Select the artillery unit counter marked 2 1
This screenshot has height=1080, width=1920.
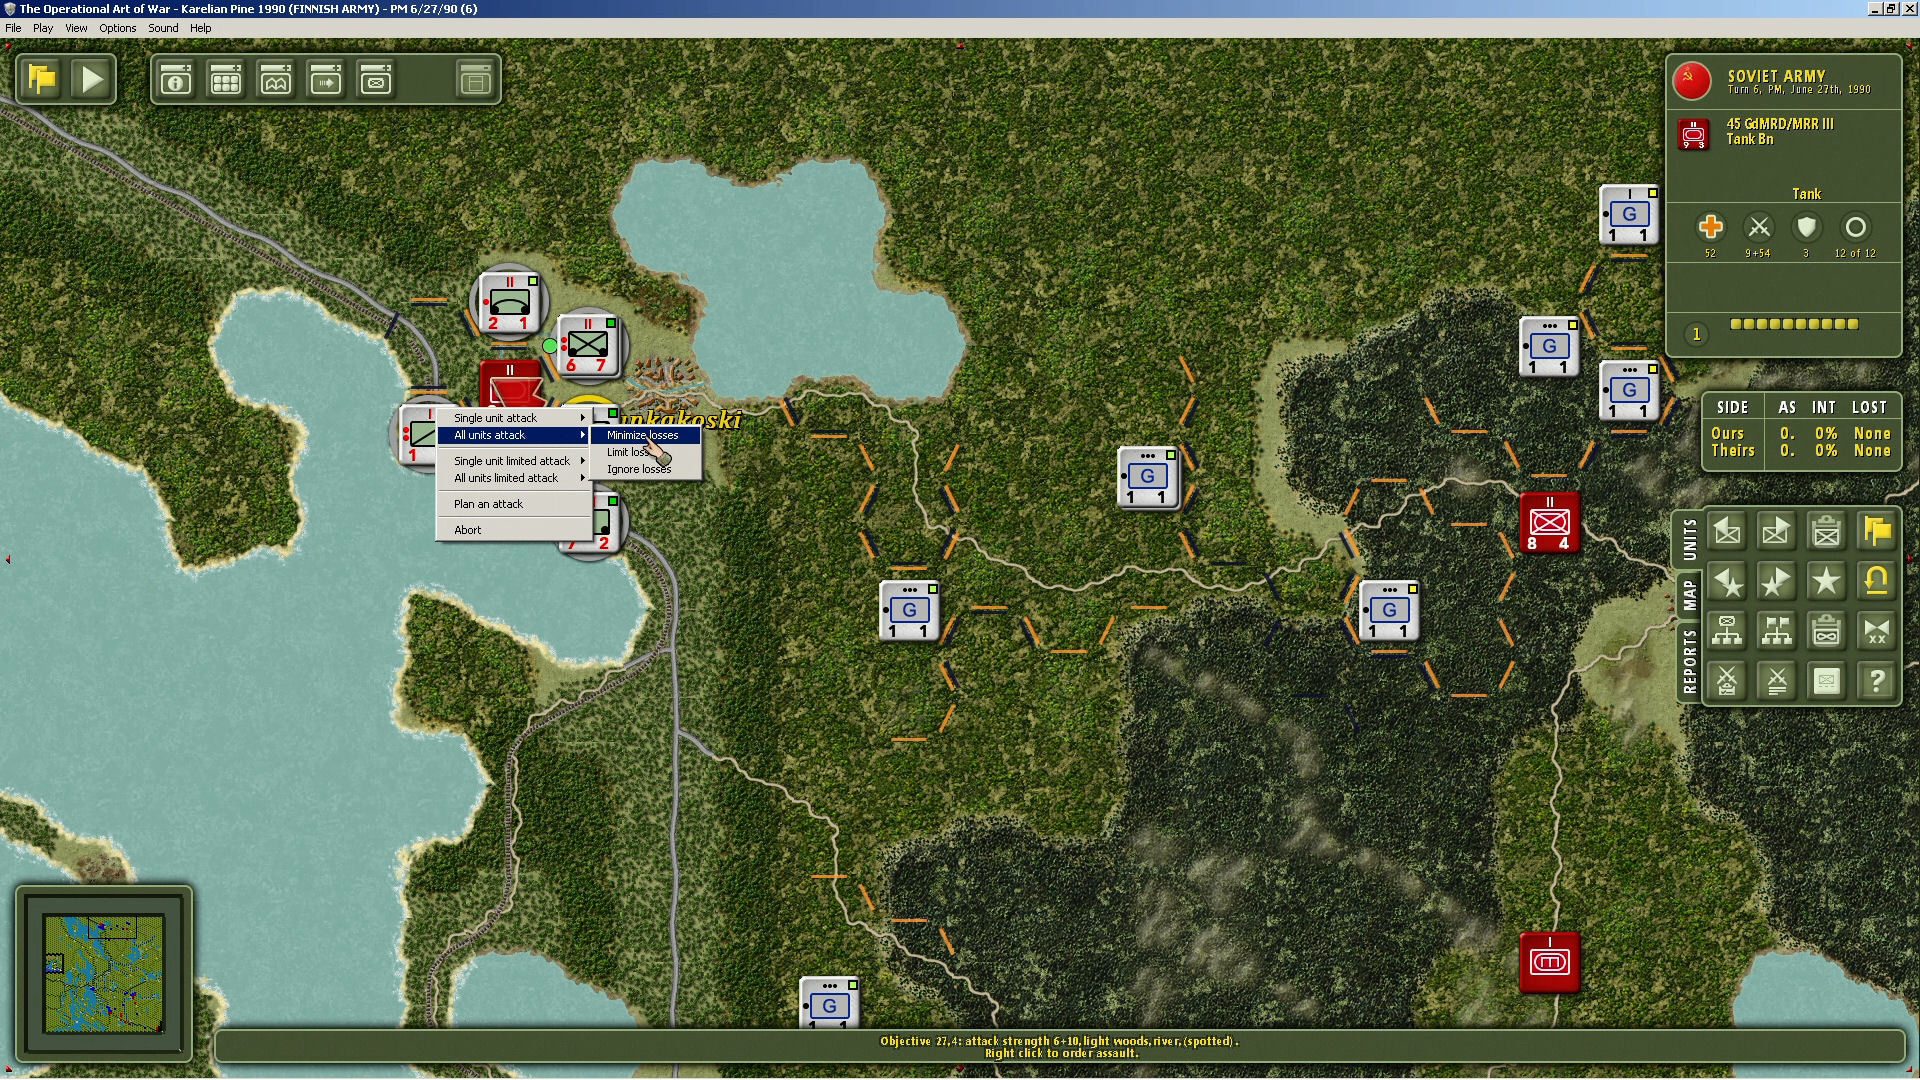point(510,302)
